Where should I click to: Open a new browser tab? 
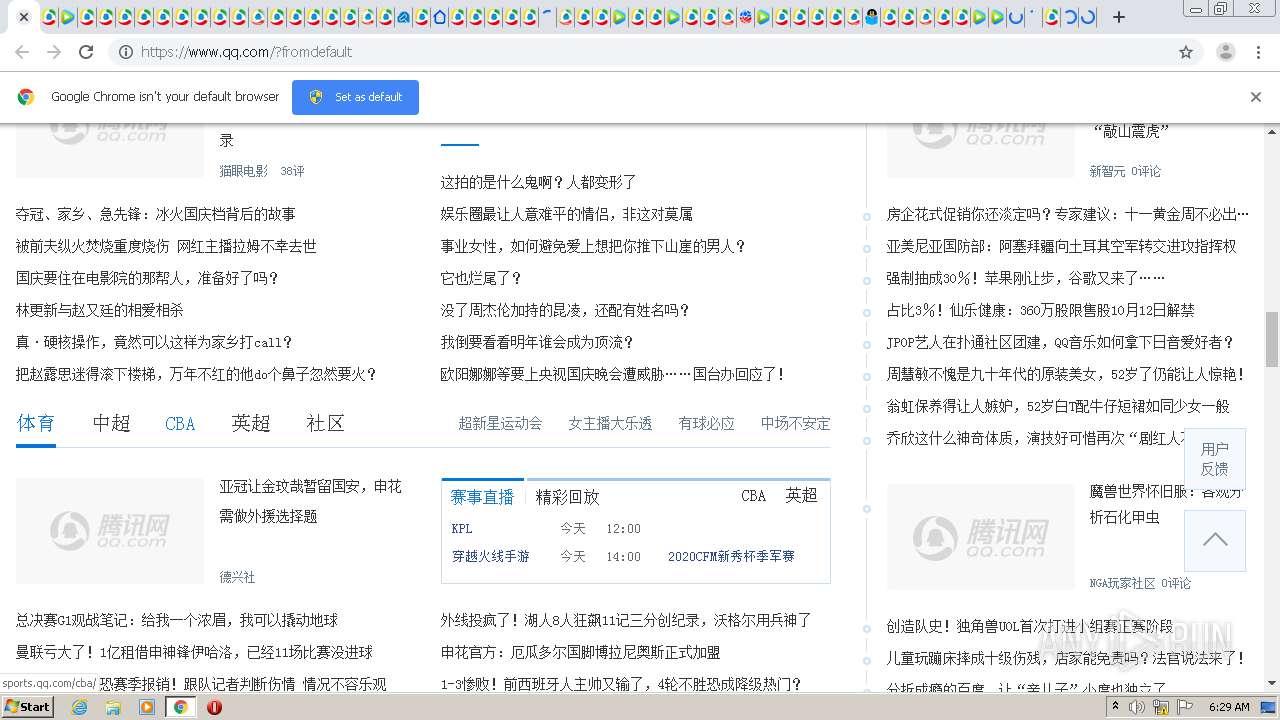pos(1119,17)
